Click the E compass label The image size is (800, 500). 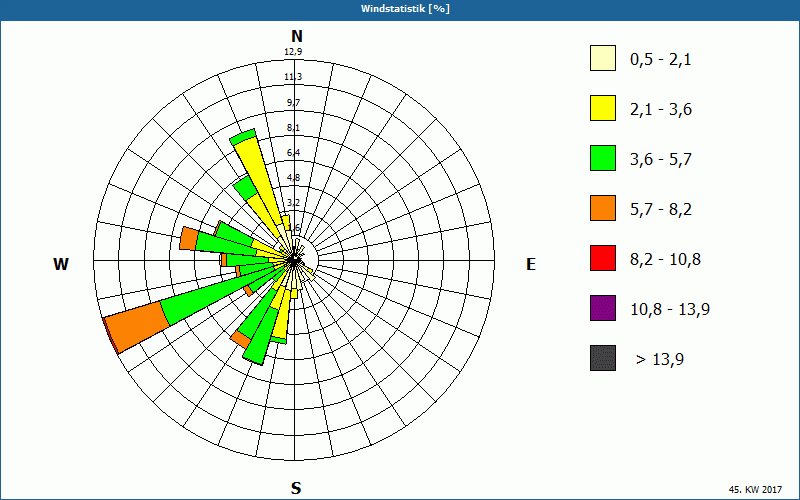[x=531, y=264]
